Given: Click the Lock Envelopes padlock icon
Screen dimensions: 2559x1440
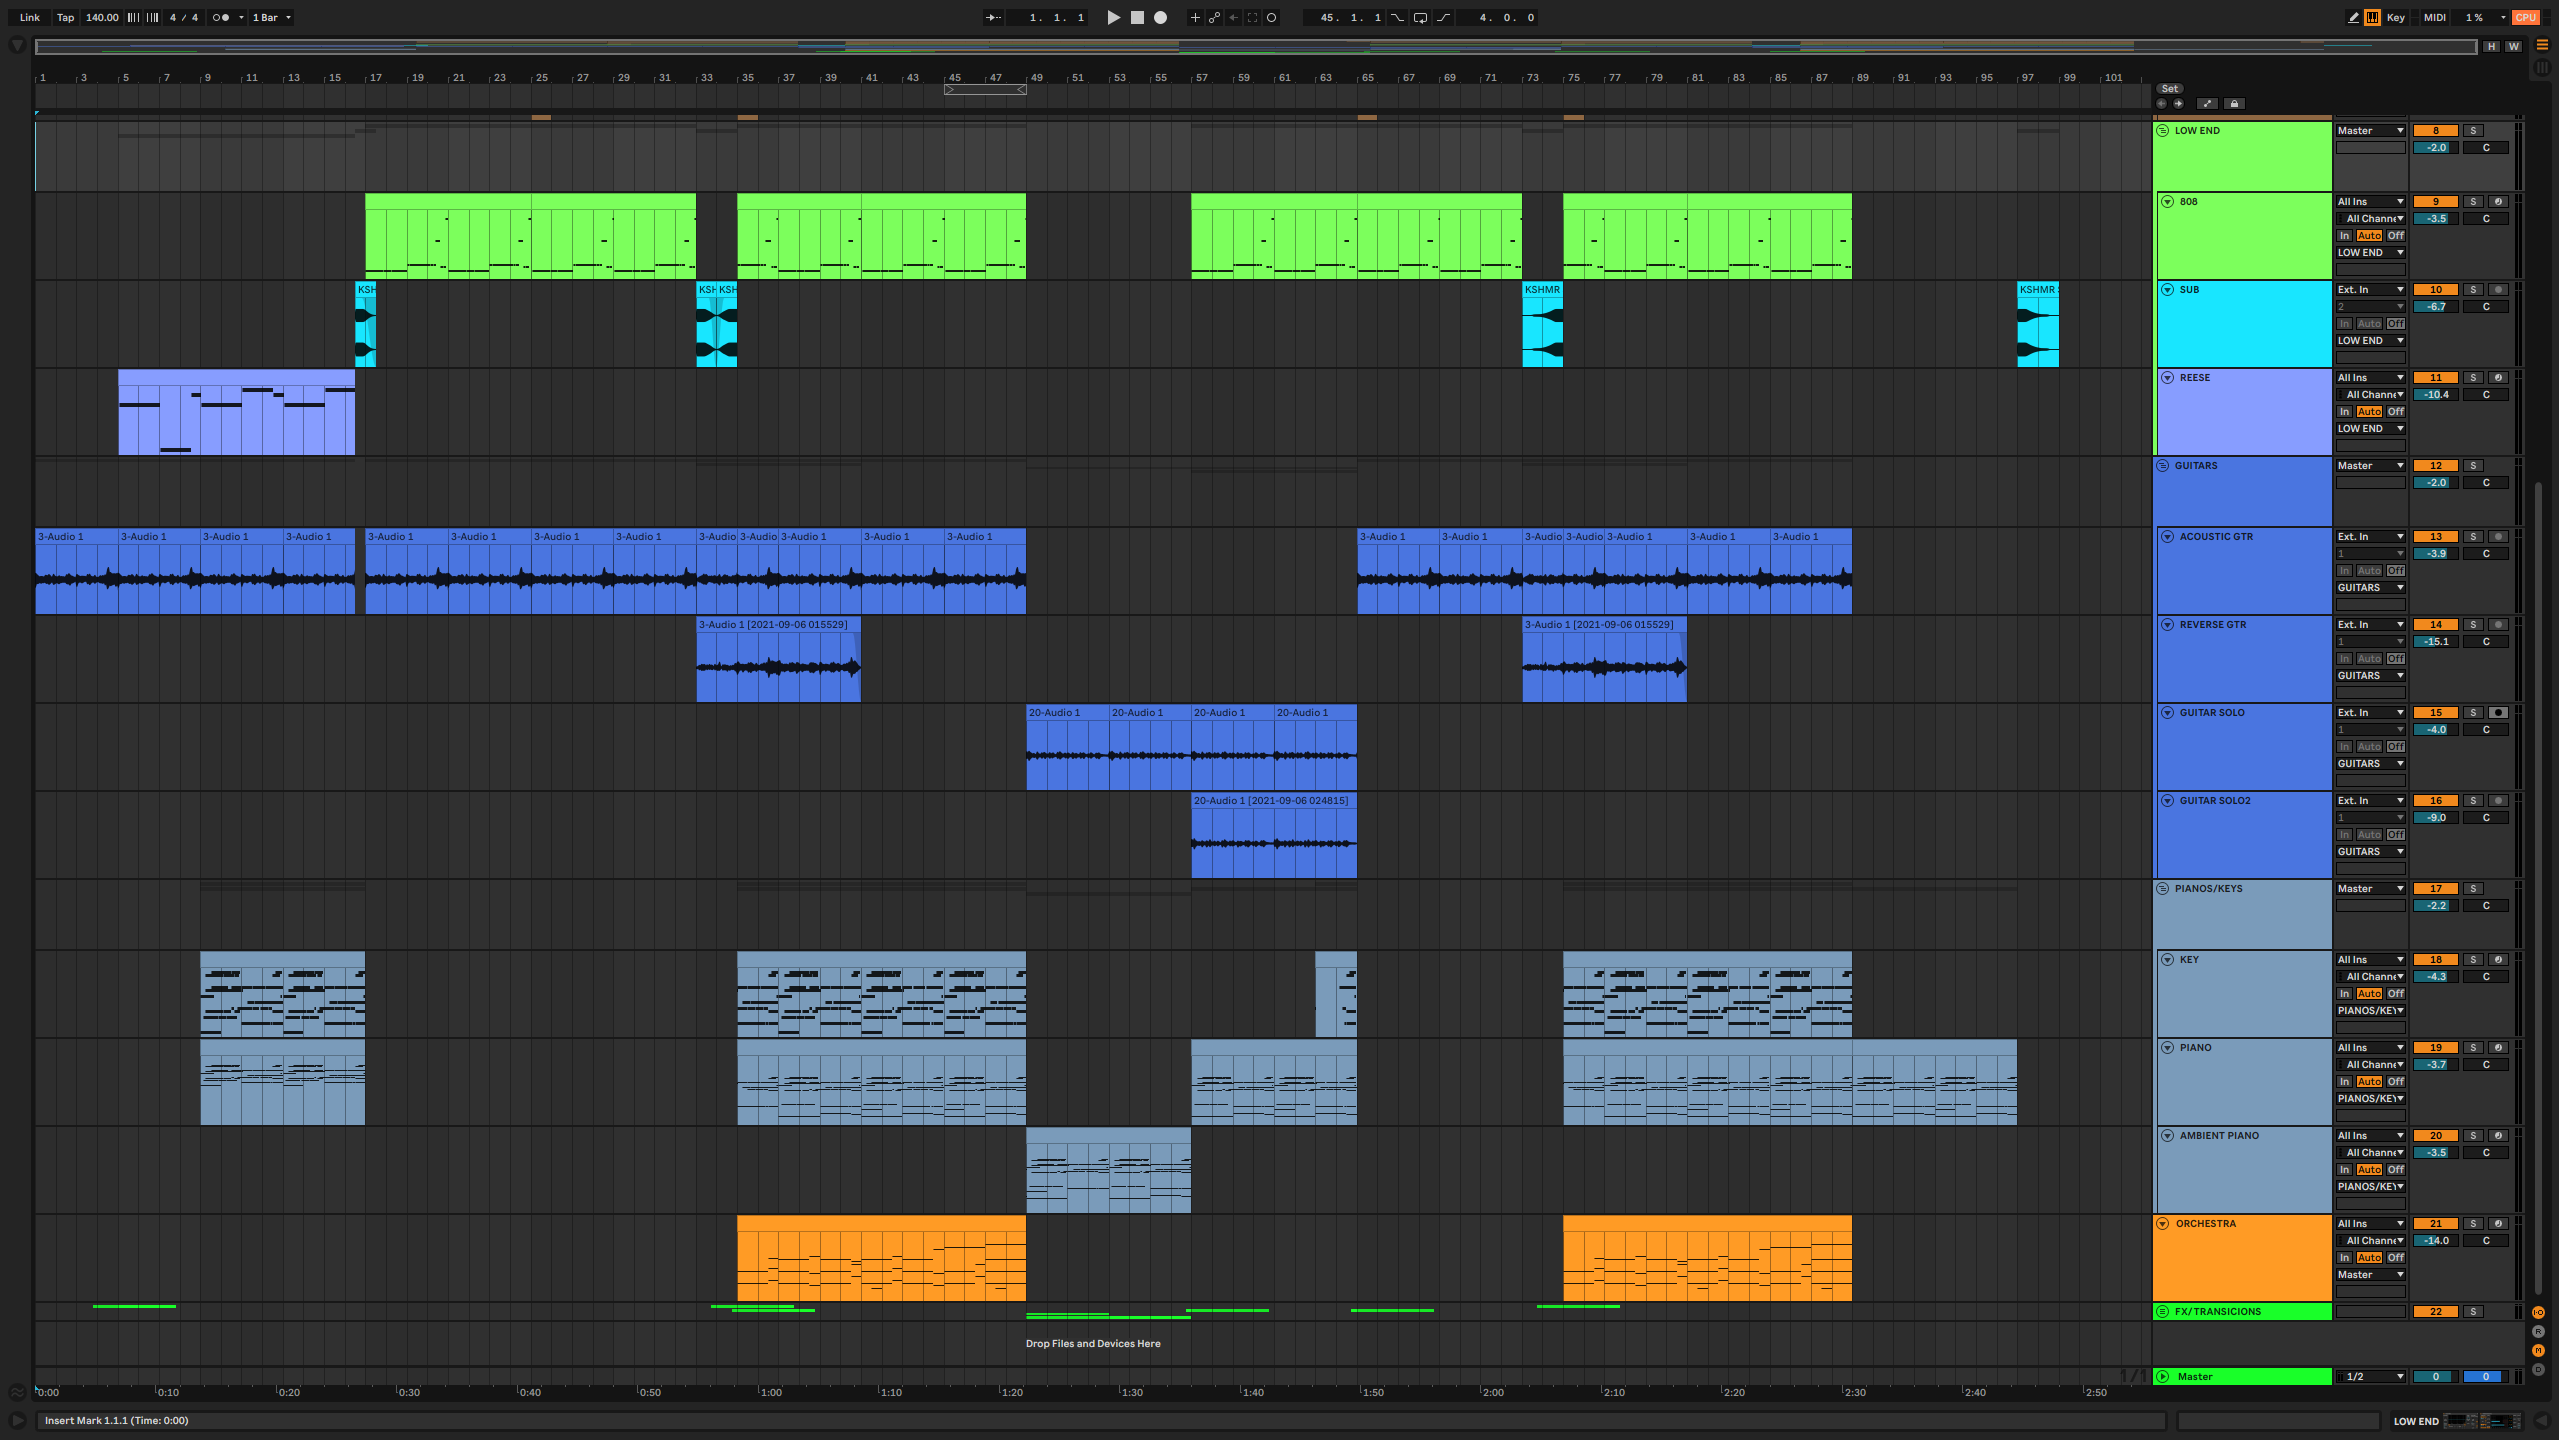Looking at the screenshot, I should point(2234,104).
